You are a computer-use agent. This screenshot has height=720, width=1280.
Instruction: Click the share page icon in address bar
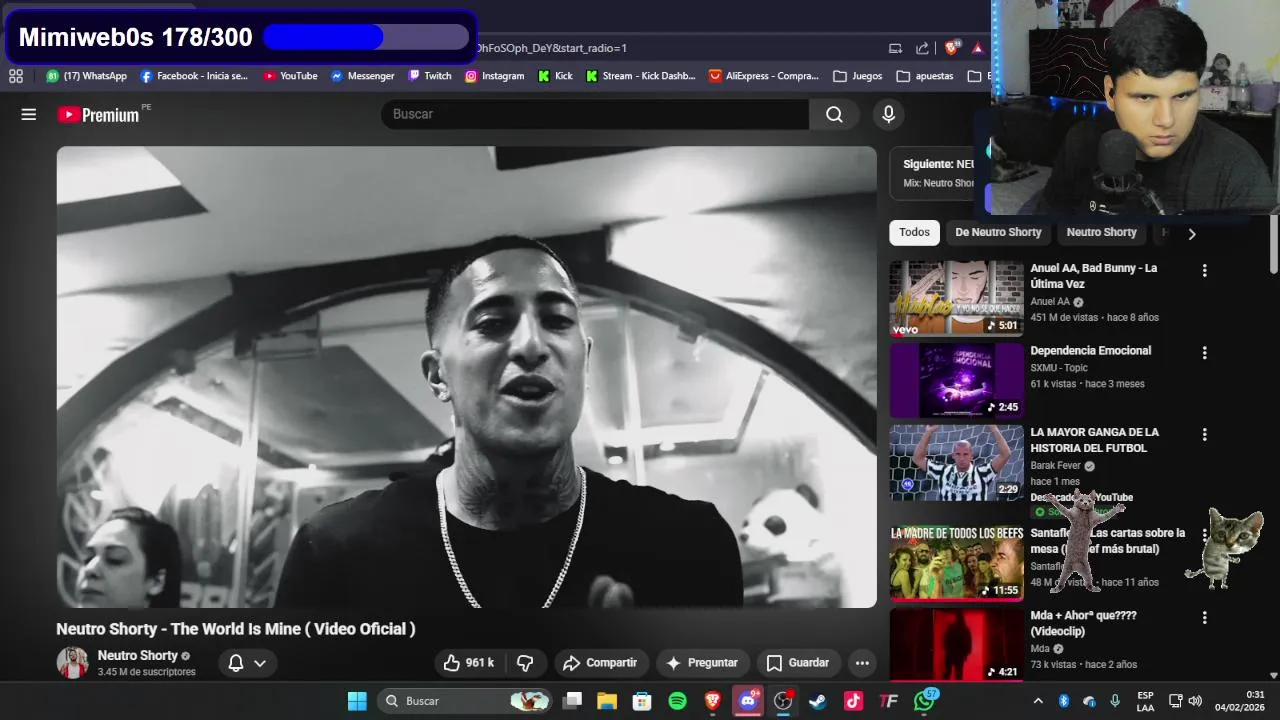(922, 48)
